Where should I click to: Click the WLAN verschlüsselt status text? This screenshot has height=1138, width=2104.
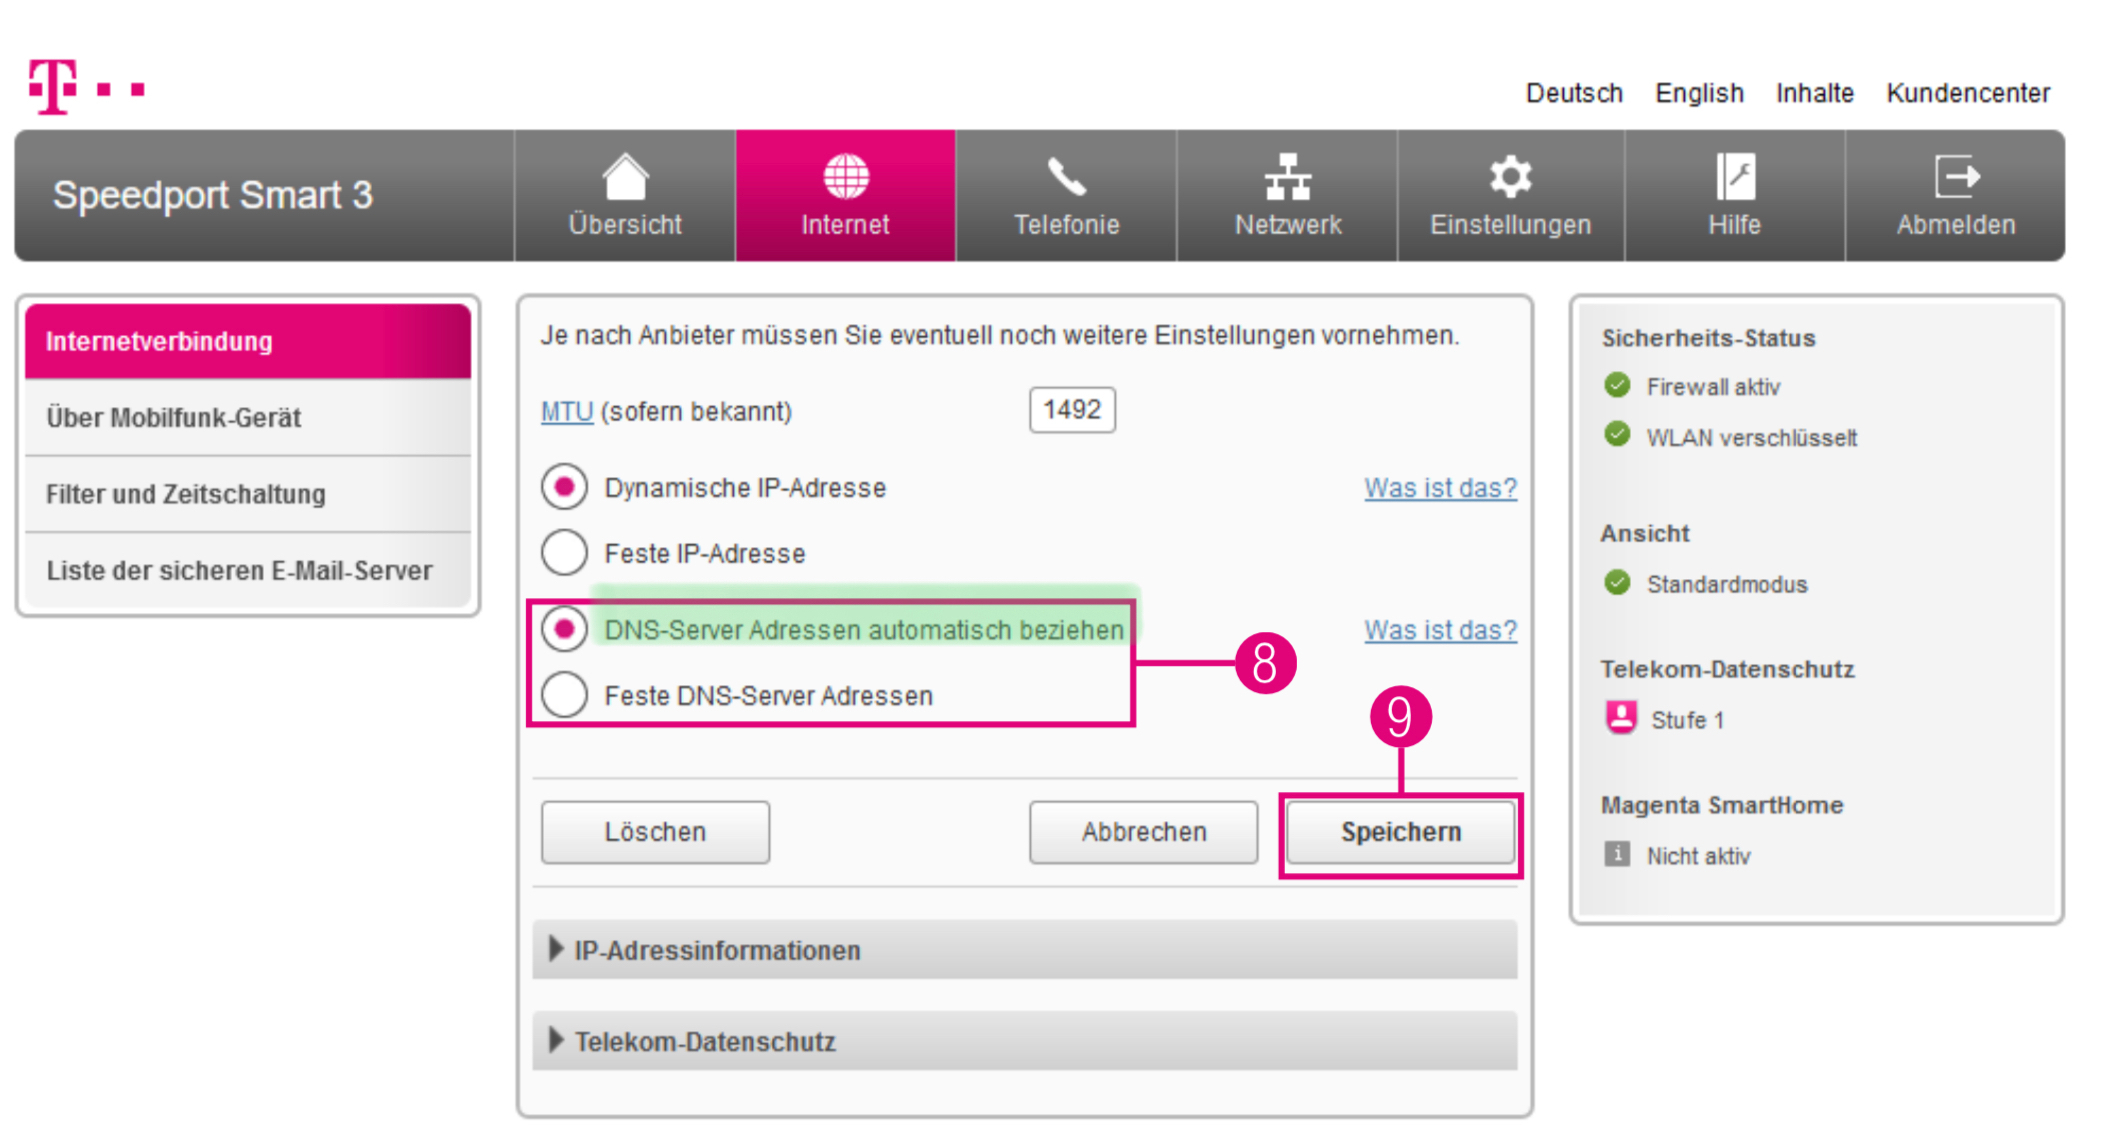pos(1752,438)
